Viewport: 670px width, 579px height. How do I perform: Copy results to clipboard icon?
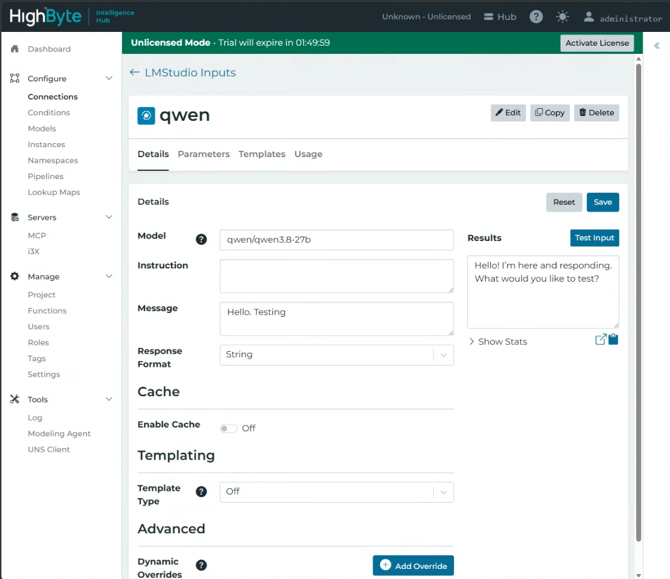[613, 339]
